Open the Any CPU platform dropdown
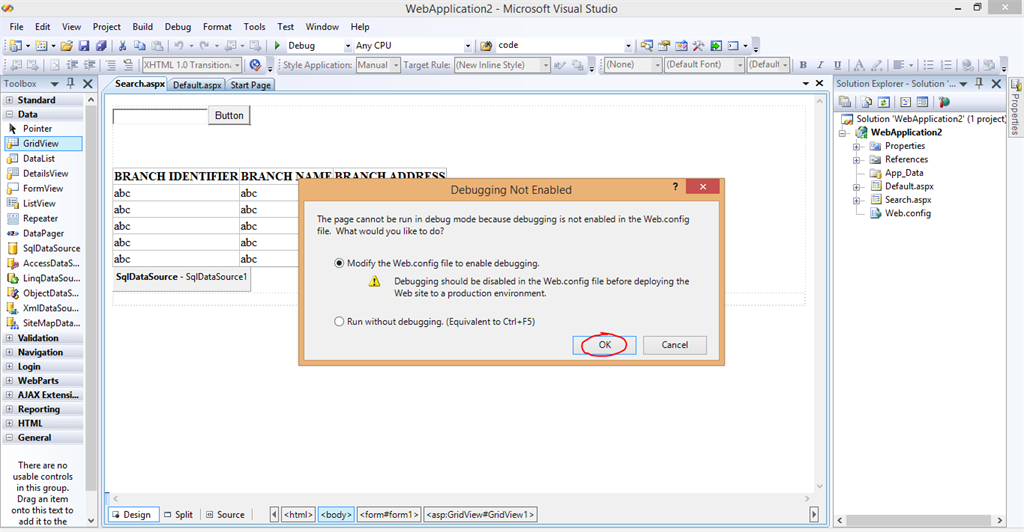The height and width of the screenshot is (532, 1024). coord(468,46)
